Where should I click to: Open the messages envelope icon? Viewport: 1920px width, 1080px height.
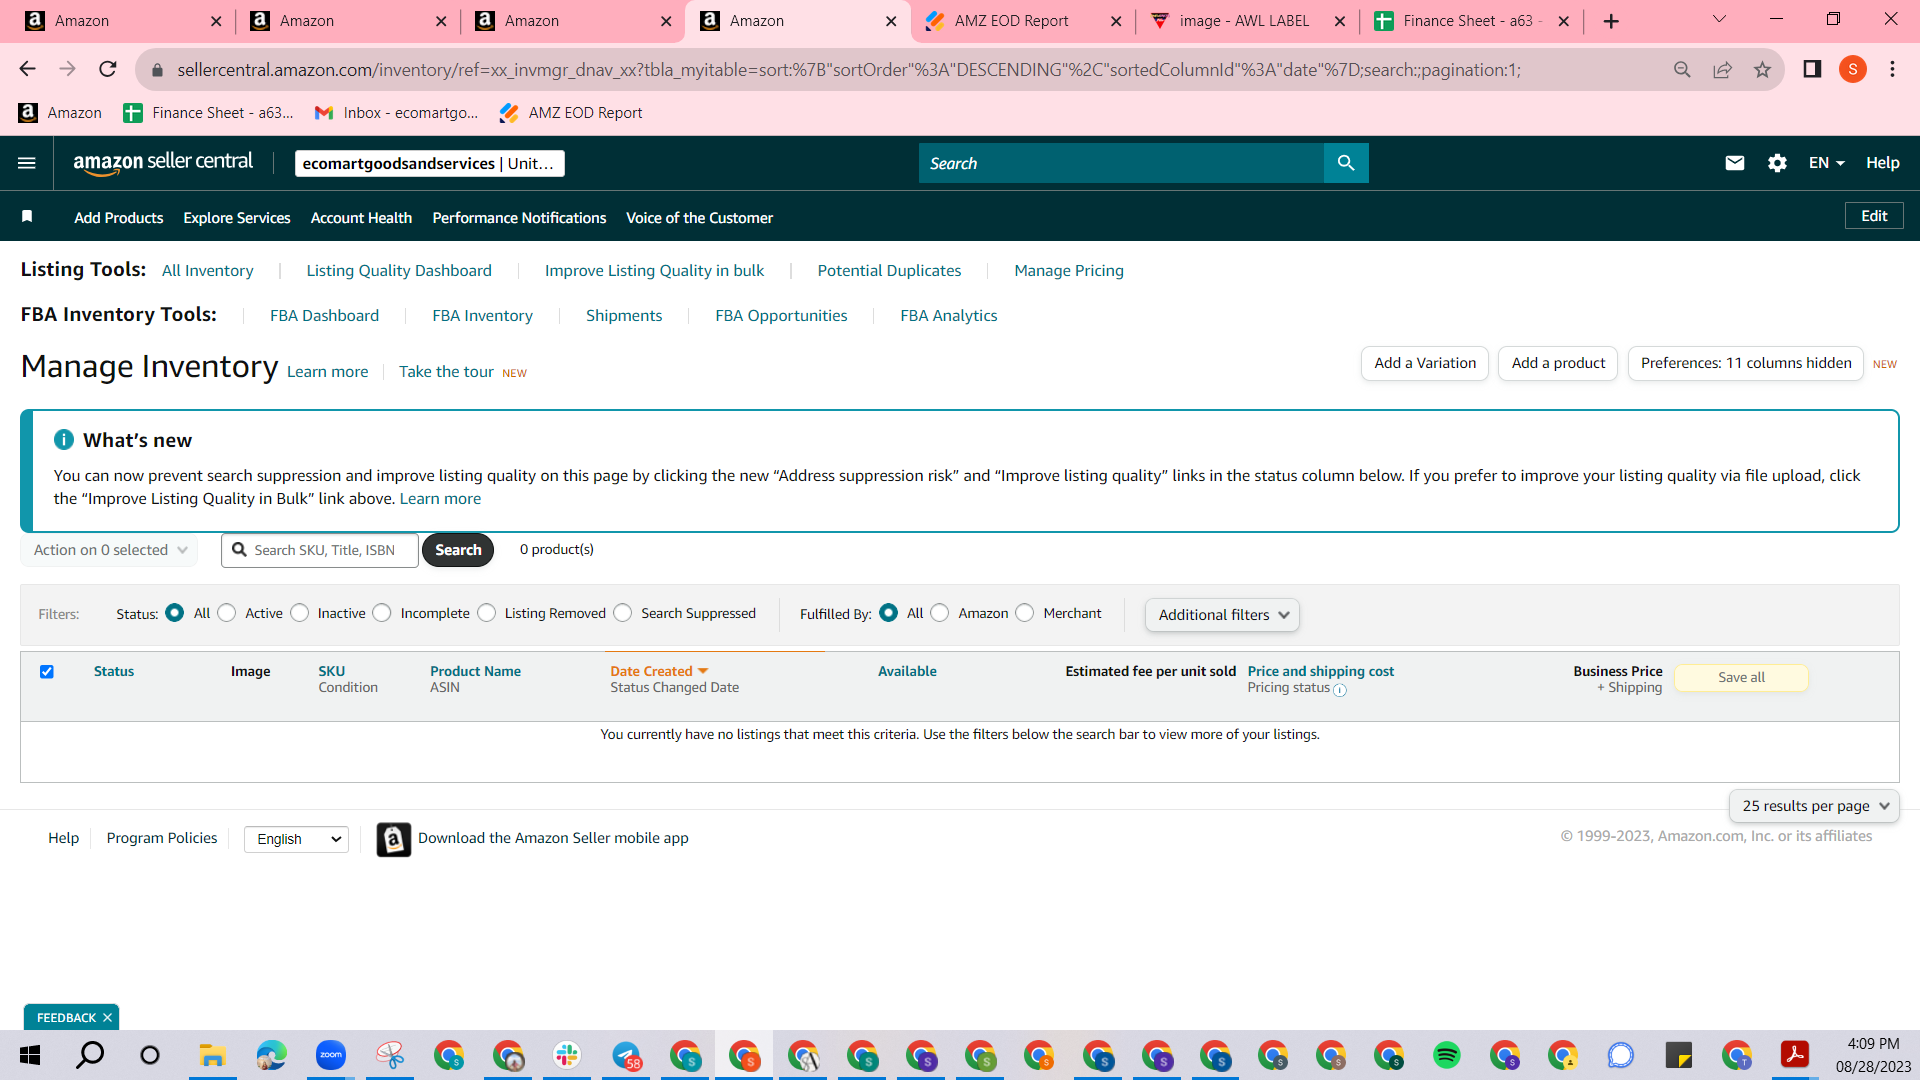point(1735,163)
